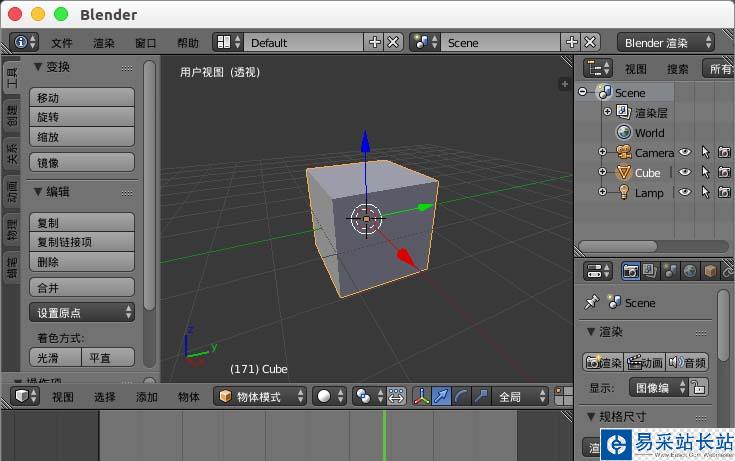735x461 pixels.
Task: Click the Camera object icon
Action: 623,152
